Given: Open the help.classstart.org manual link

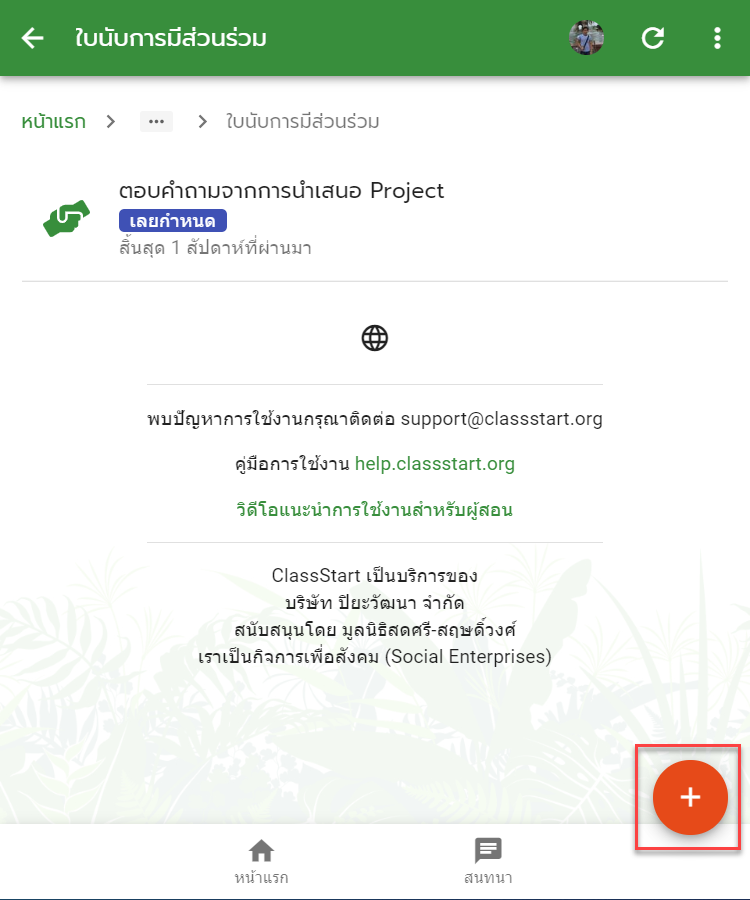Looking at the screenshot, I should [x=434, y=464].
